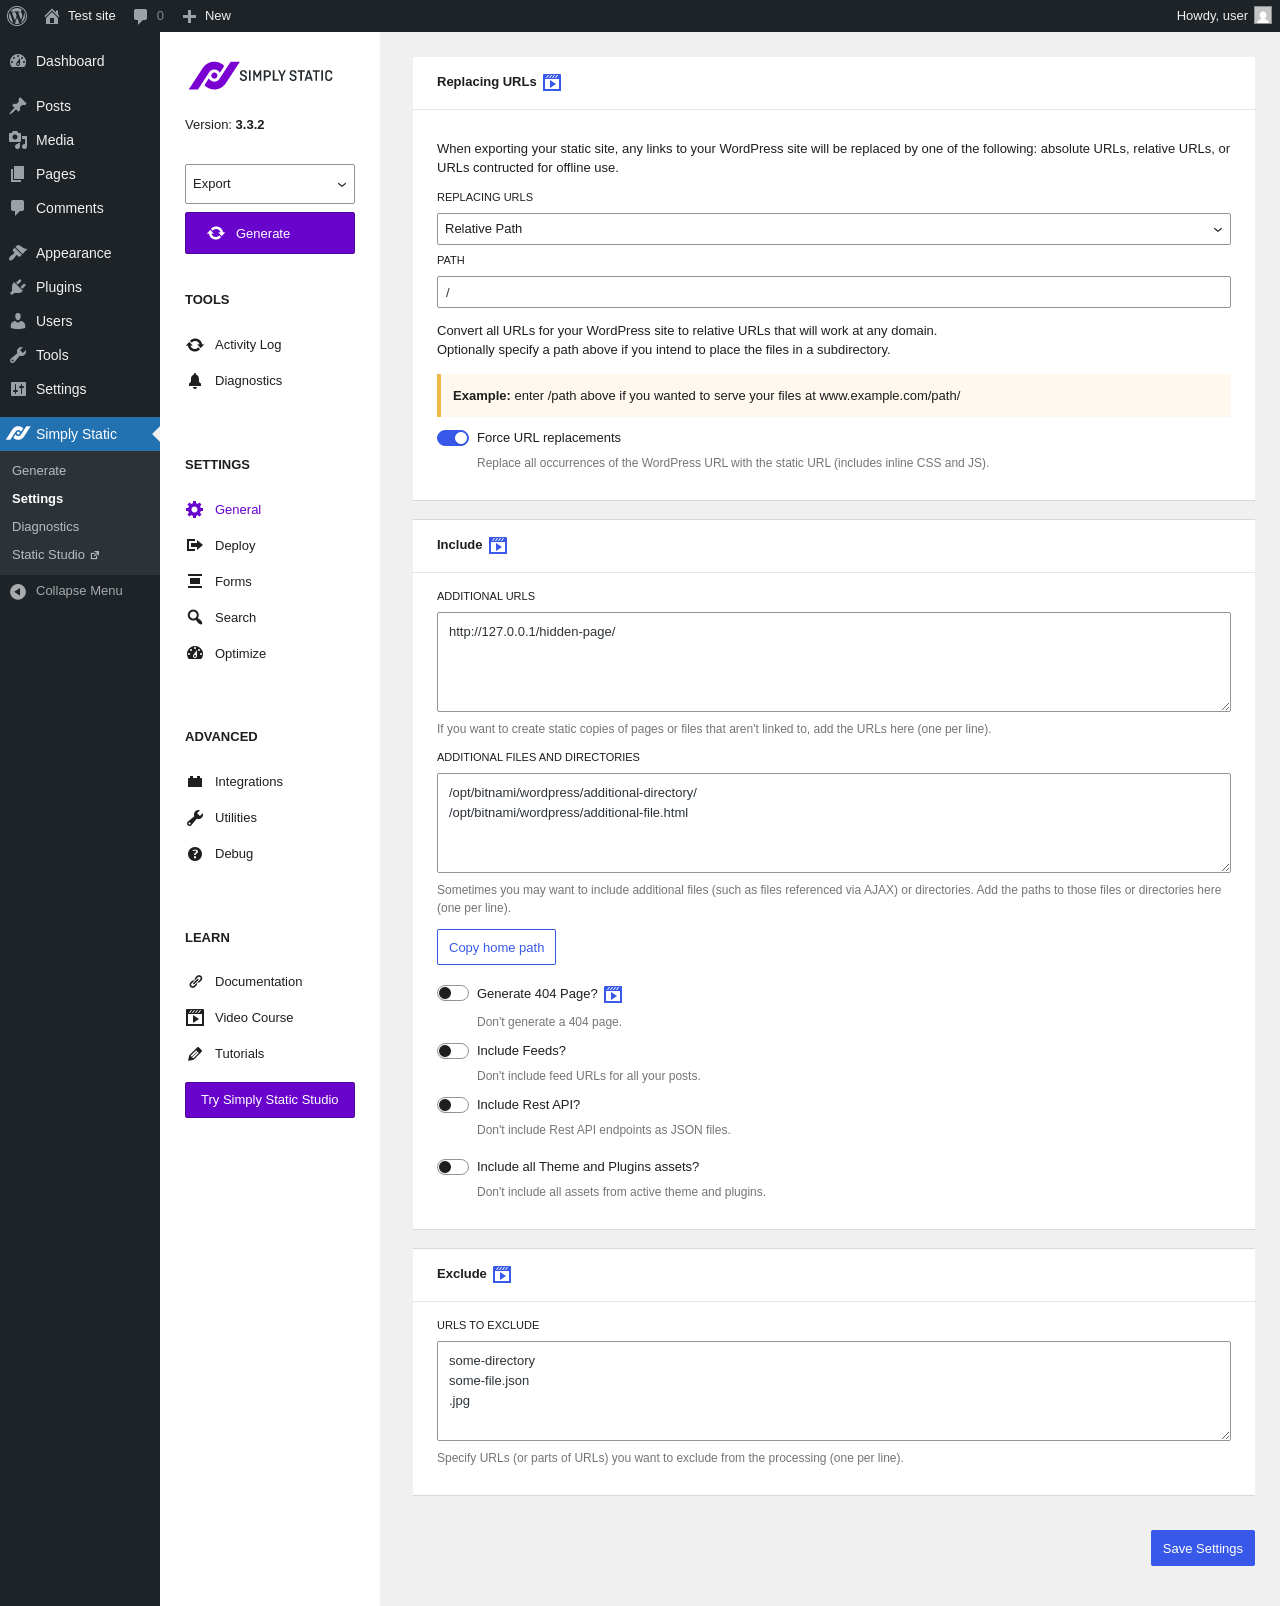Click the Path input field
The height and width of the screenshot is (1606, 1280).
point(834,292)
